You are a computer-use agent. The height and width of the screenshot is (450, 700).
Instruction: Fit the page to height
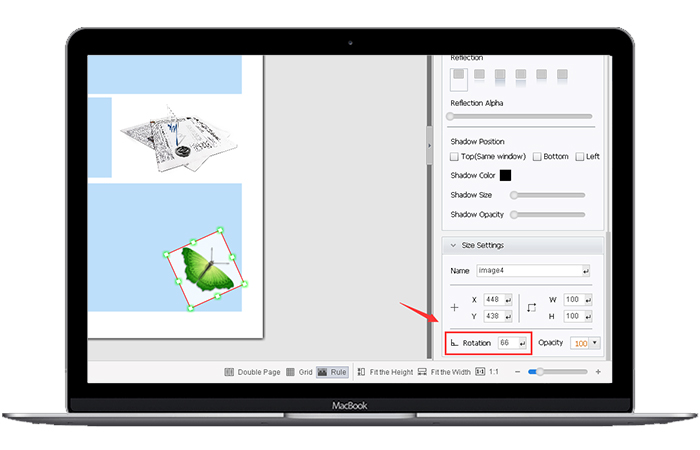[384, 372]
